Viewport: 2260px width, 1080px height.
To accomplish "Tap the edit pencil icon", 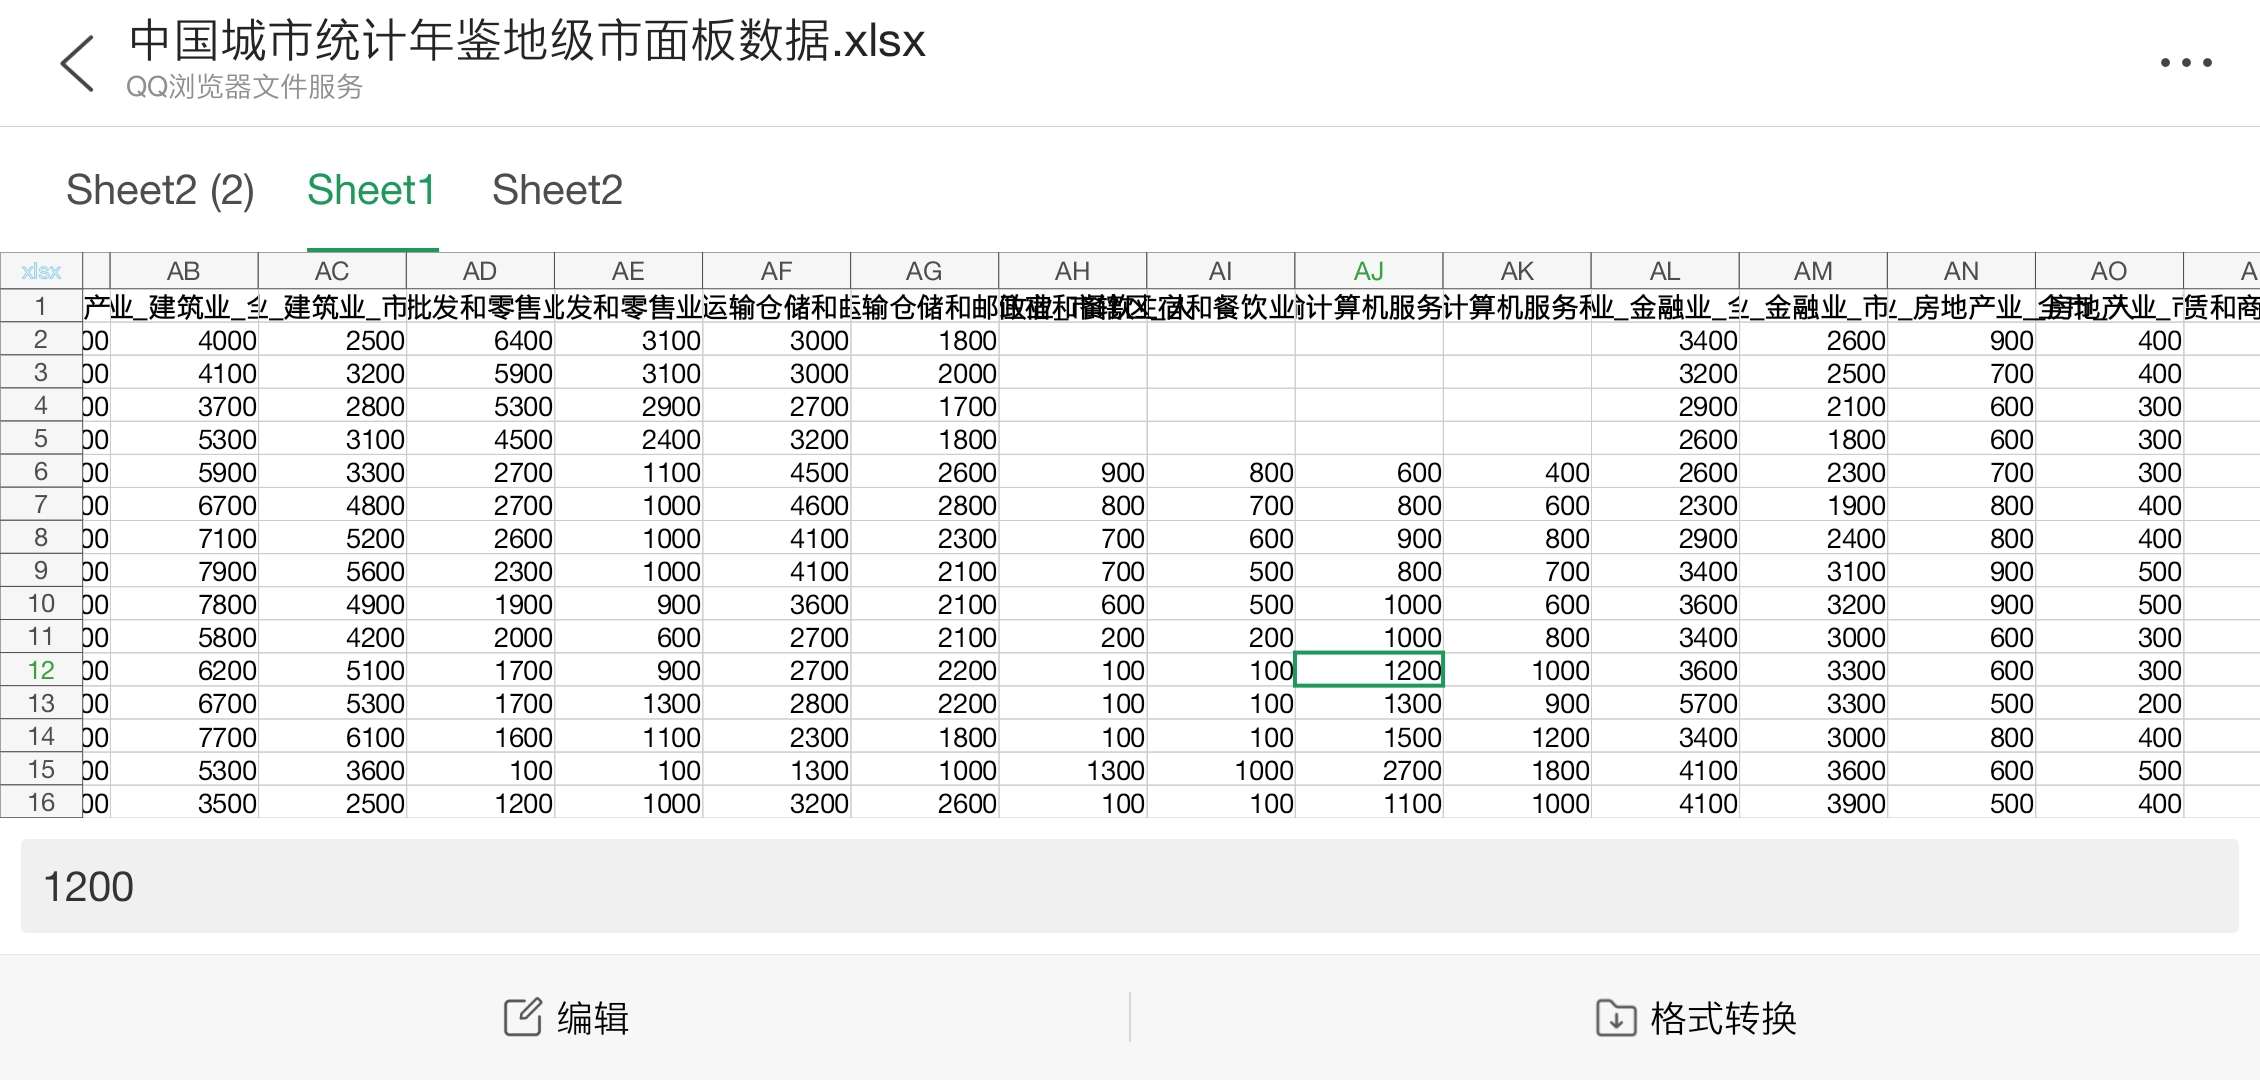I will tap(522, 1017).
